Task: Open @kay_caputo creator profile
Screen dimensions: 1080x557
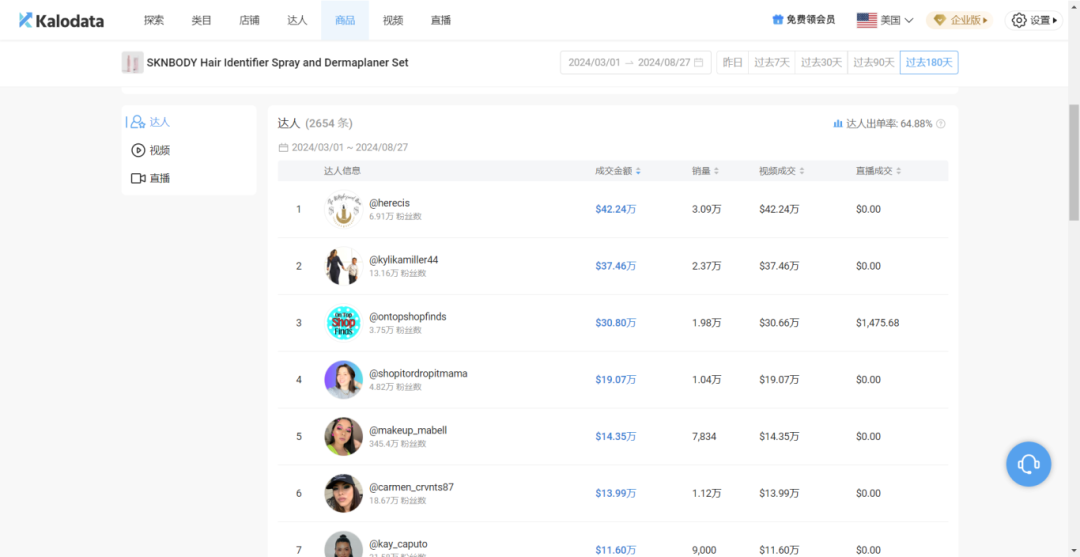Action: click(398, 544)
